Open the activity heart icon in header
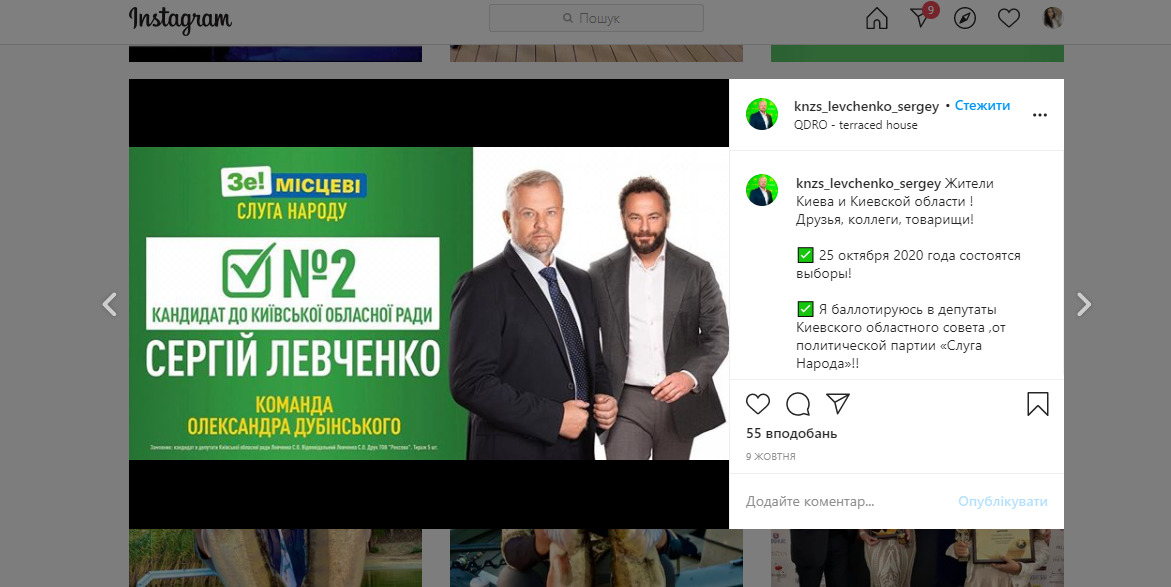1171x587 pixels. 1009,18
